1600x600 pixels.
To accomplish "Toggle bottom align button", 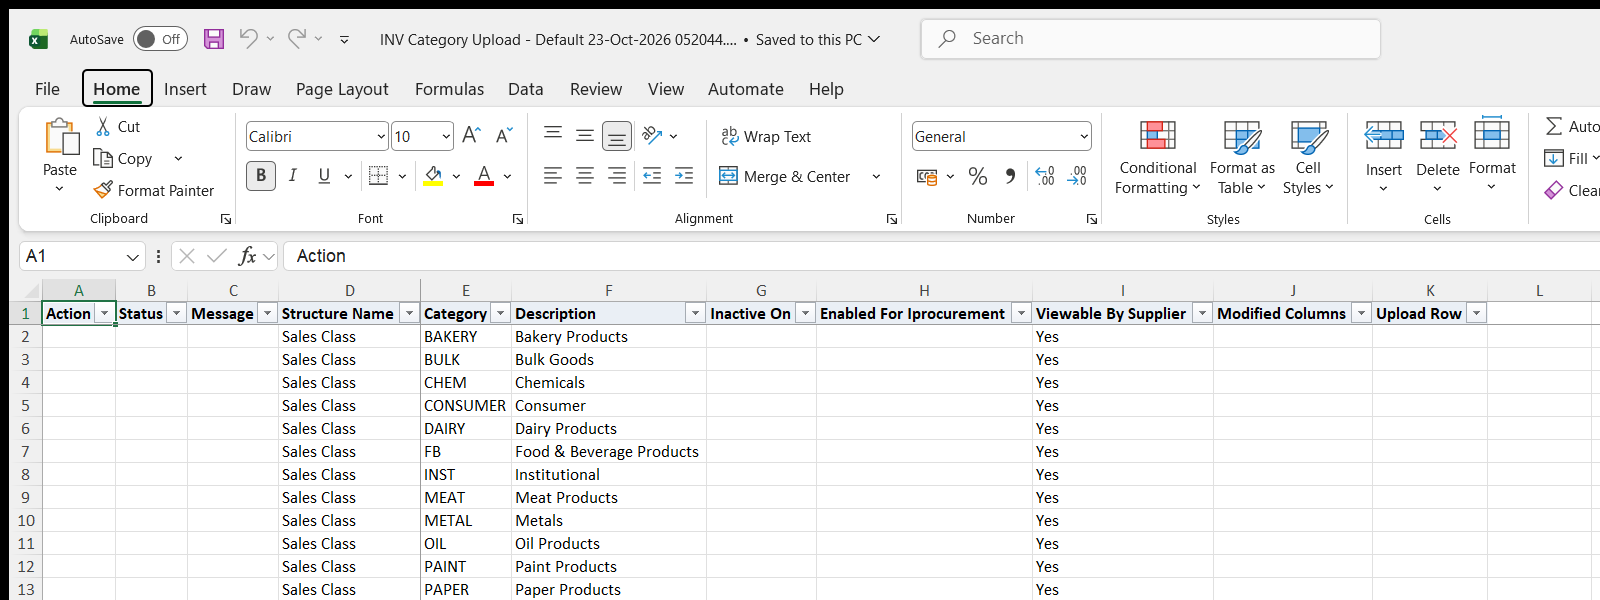I will (617, 135).
